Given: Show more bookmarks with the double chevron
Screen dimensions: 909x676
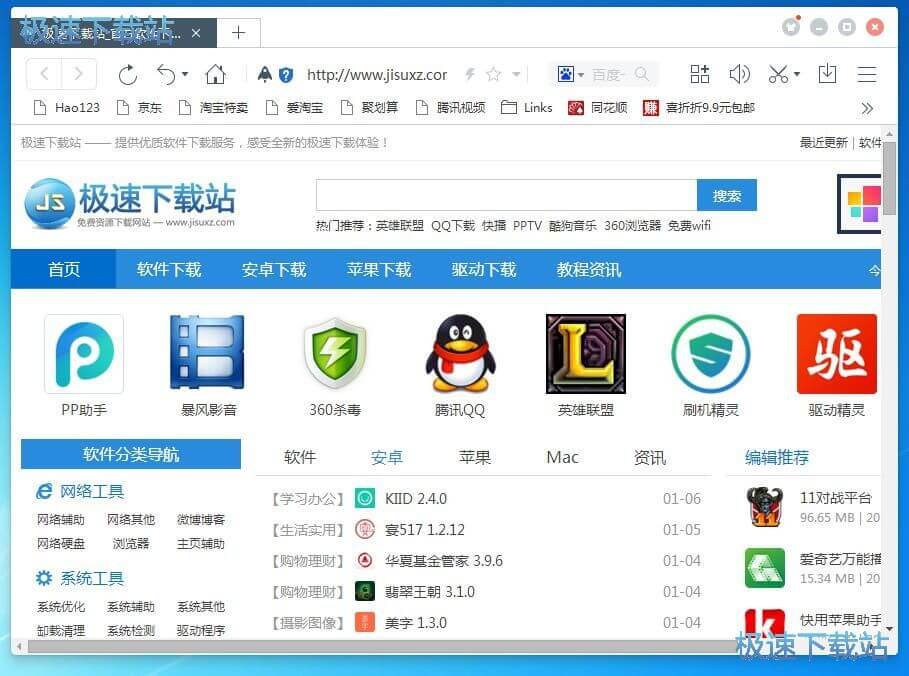Looking at the screenshot, I should [x=867, y=108].
